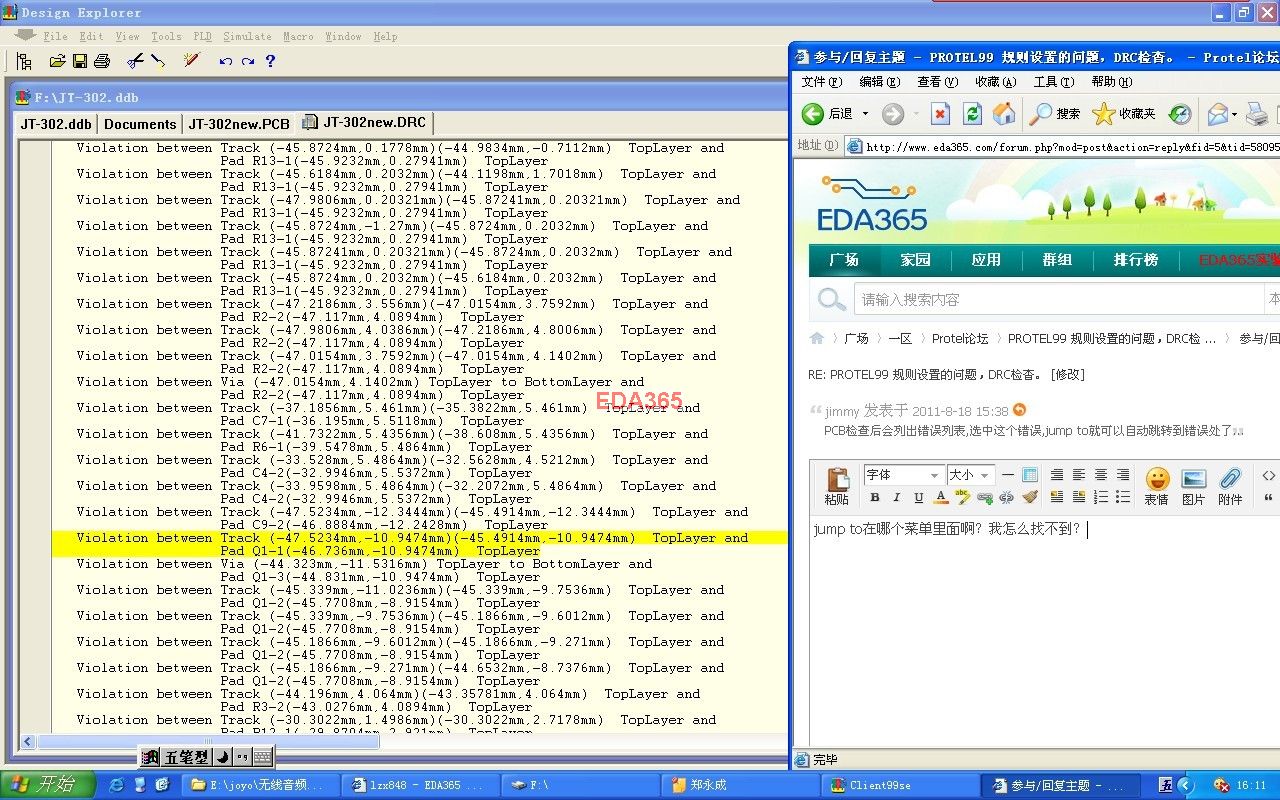Insert an emoticon with the 表情 smiley

1157,486
